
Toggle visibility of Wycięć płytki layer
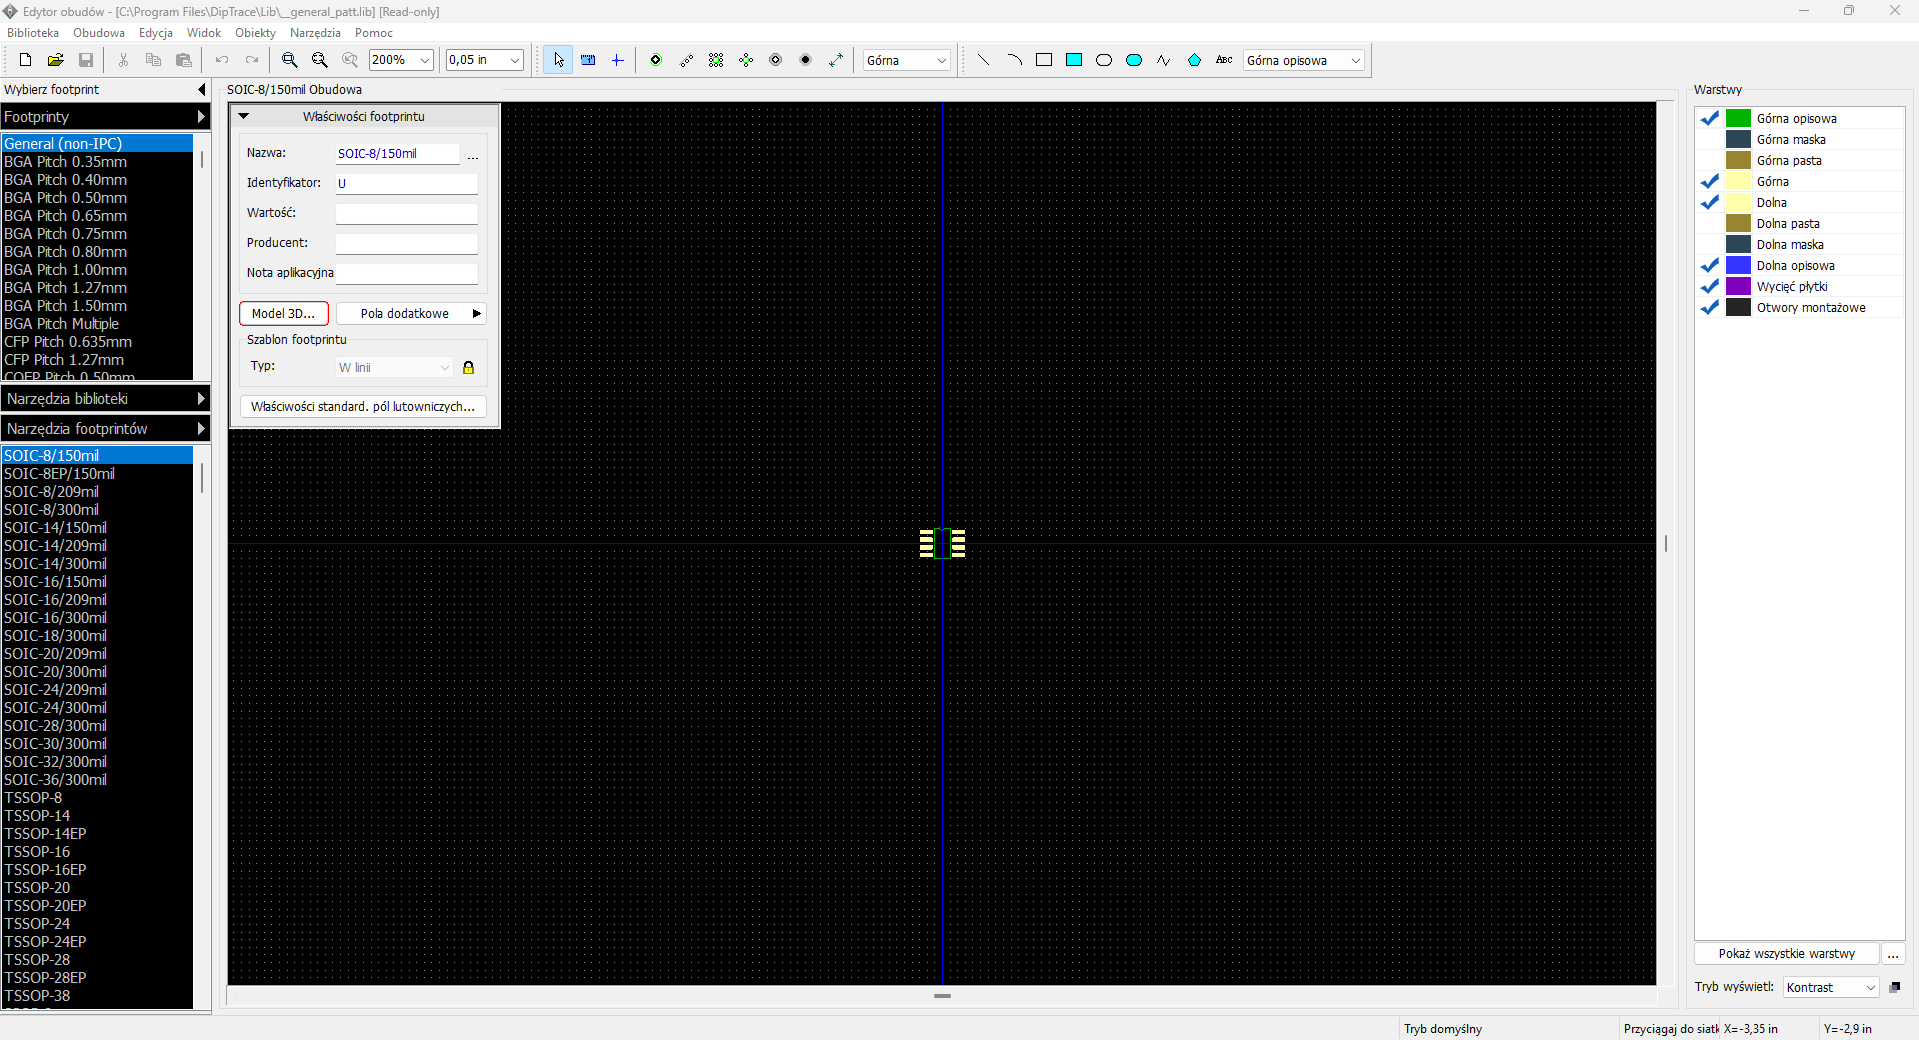pyautogui.click(x=1710, y=286)
